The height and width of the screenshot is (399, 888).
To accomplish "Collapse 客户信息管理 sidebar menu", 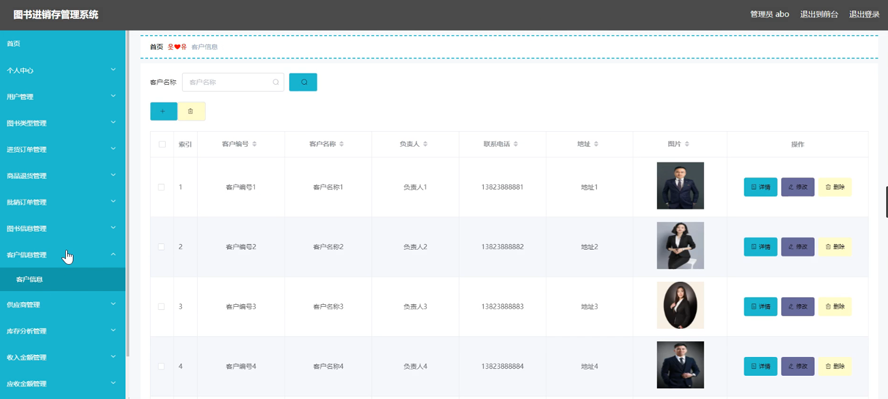I will (x=62, y=255).
